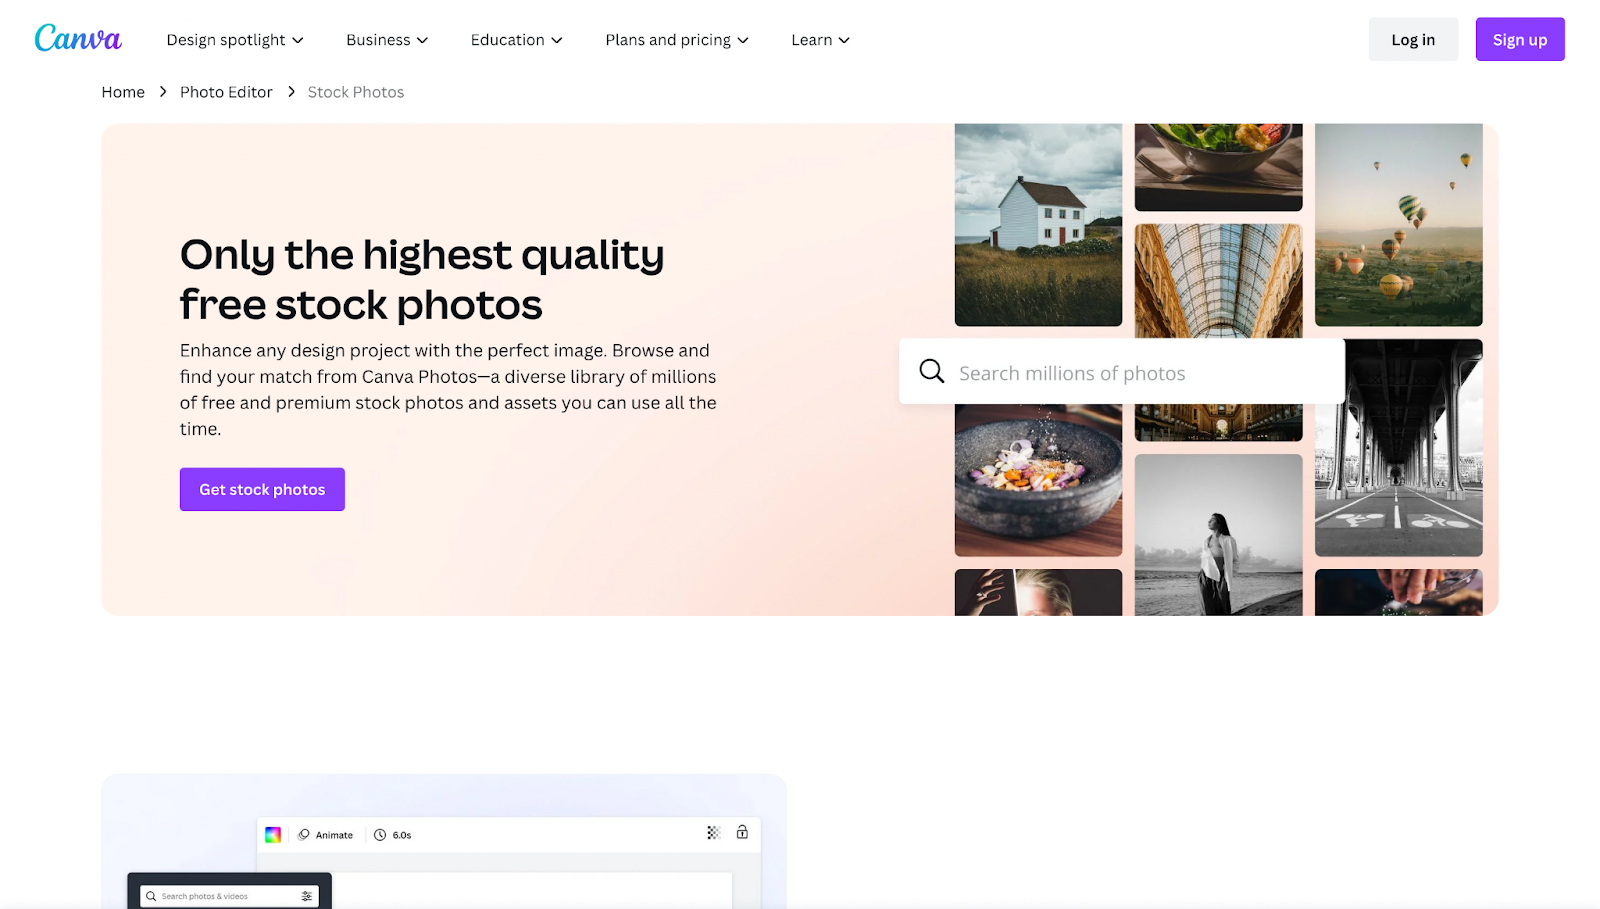Click the filter sliders icon in the small search box
1600x909 pixels.
pyautogui.click(x=306, y=896)
